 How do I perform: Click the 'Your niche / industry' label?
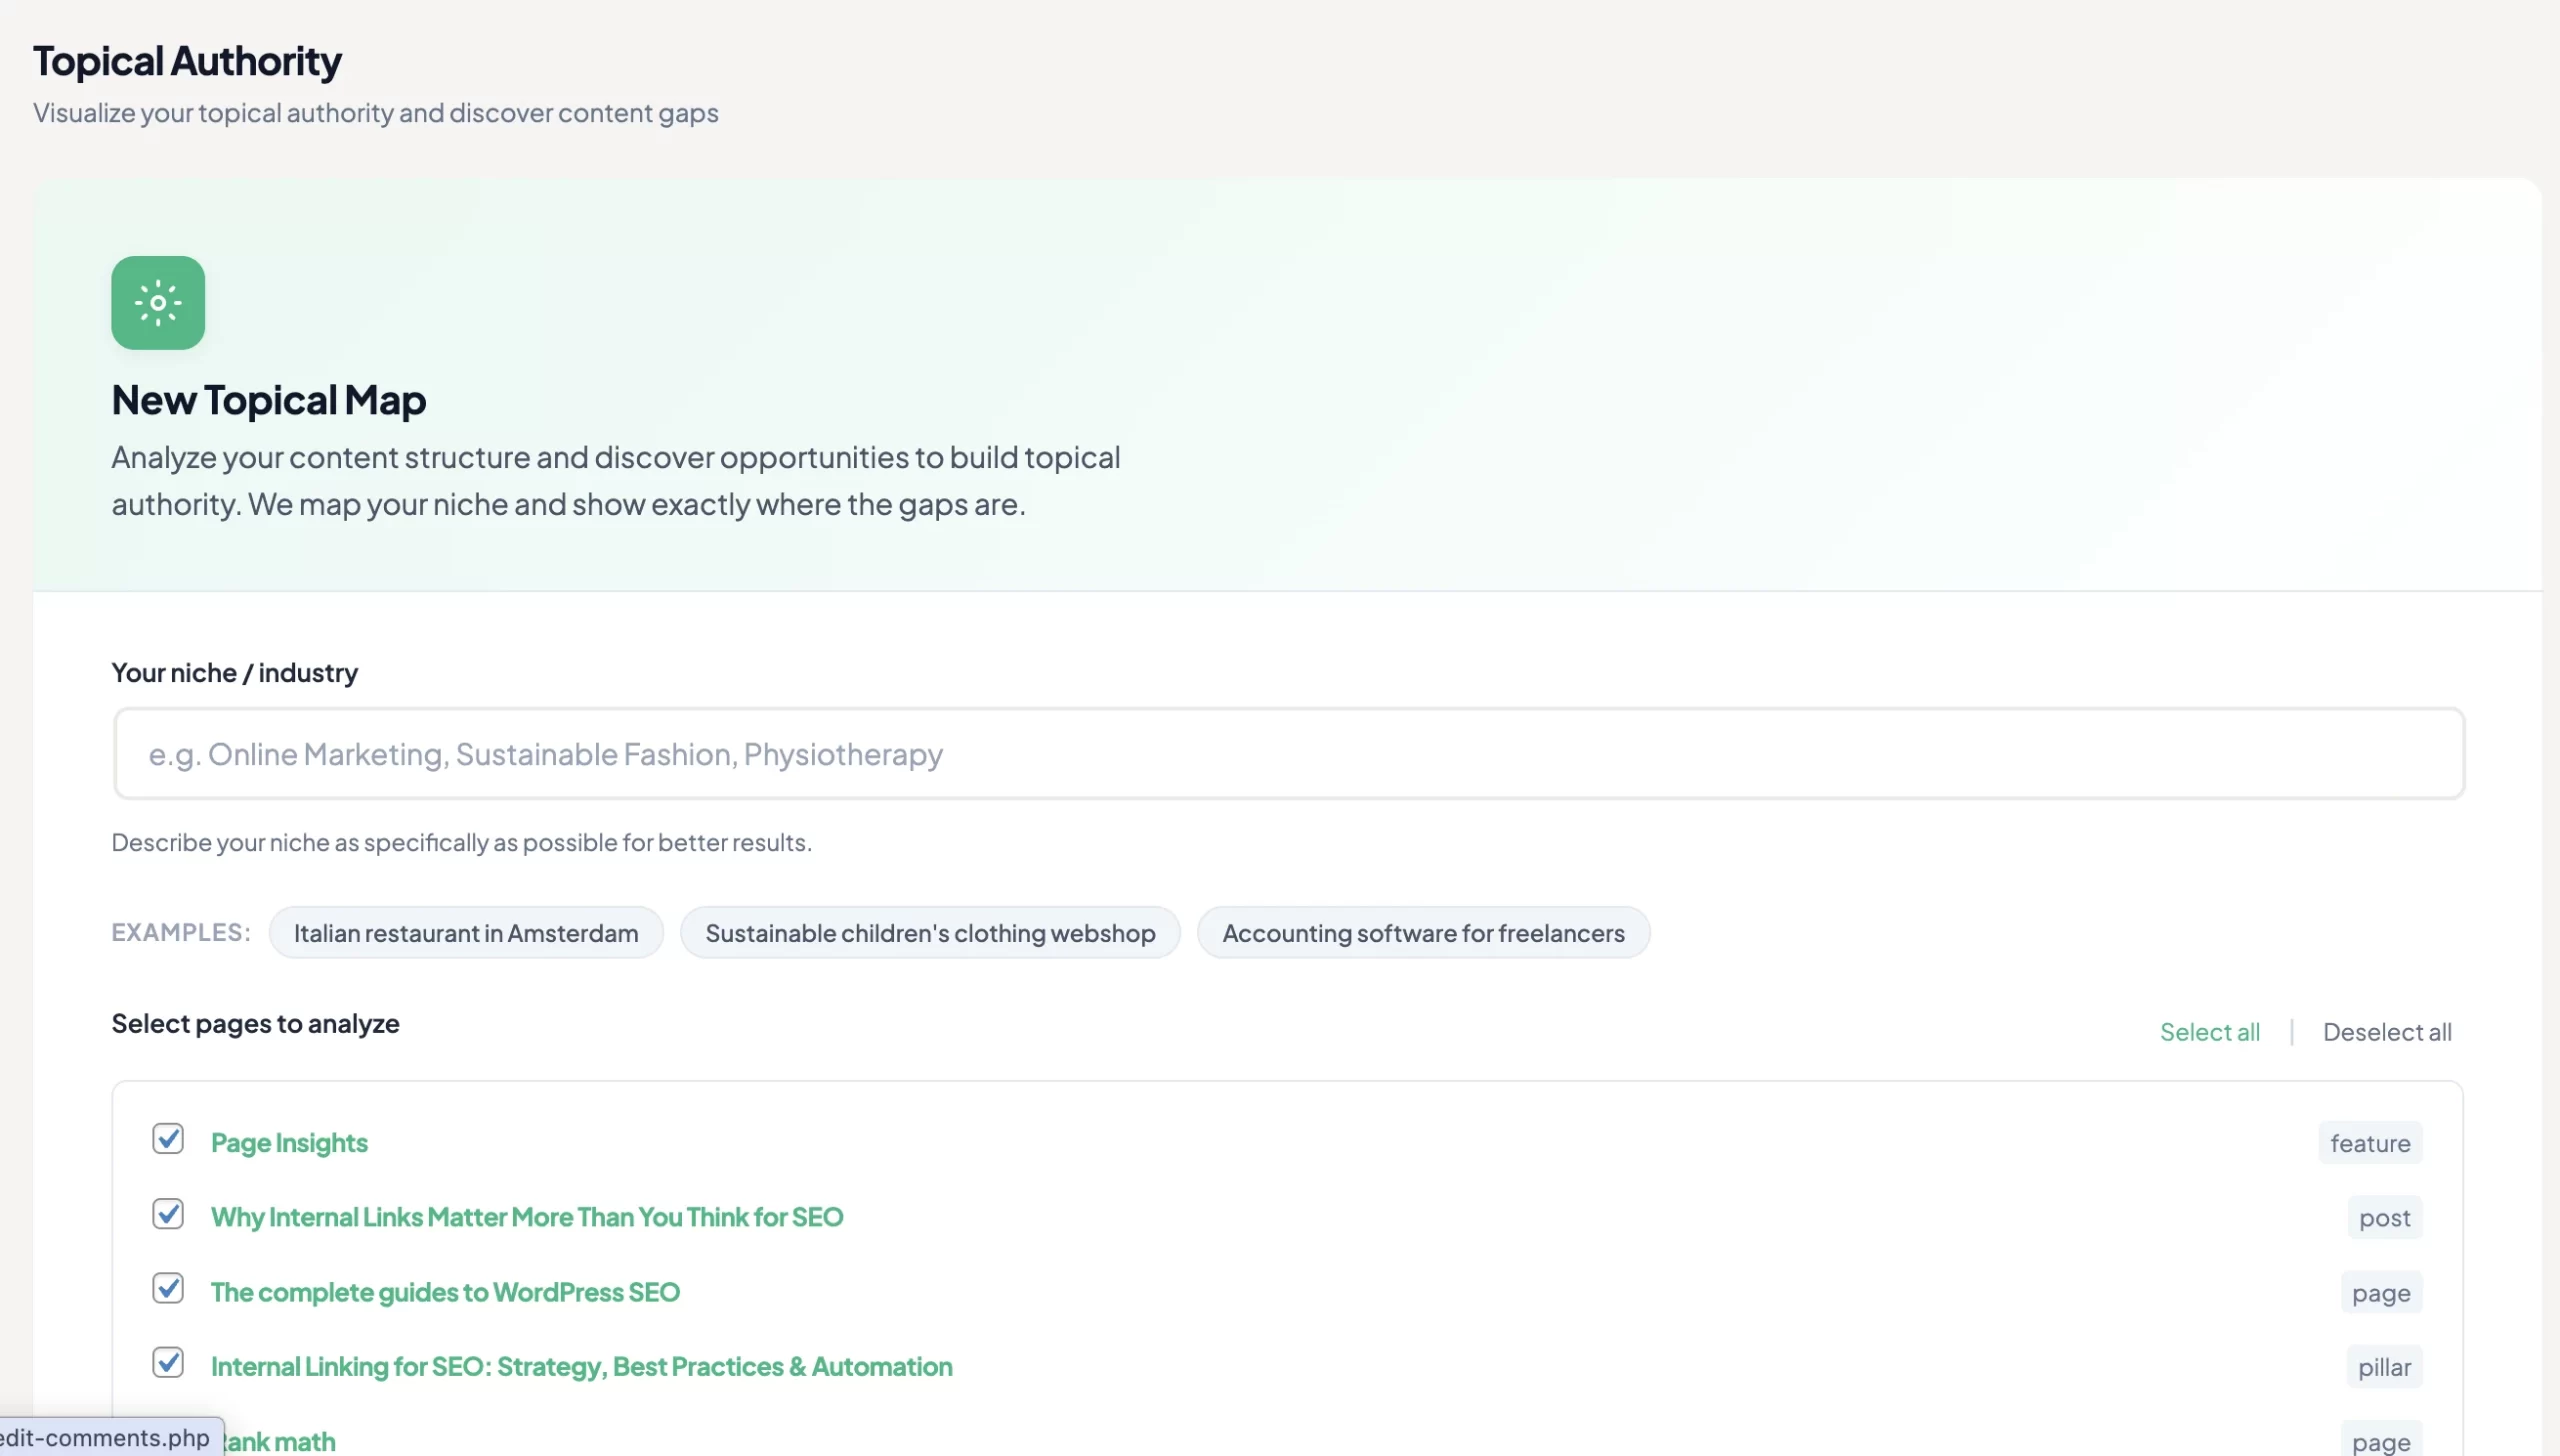[x=234, y=672]
